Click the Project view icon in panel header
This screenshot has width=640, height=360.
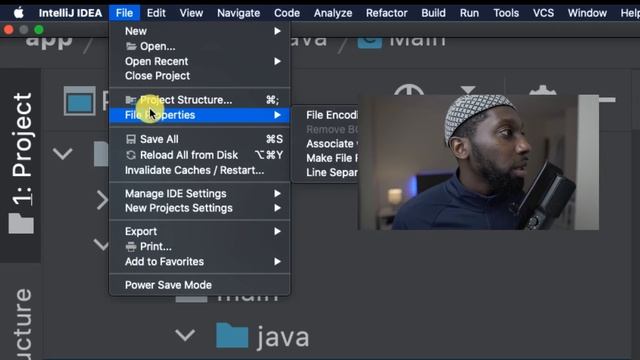click(80, 101)
